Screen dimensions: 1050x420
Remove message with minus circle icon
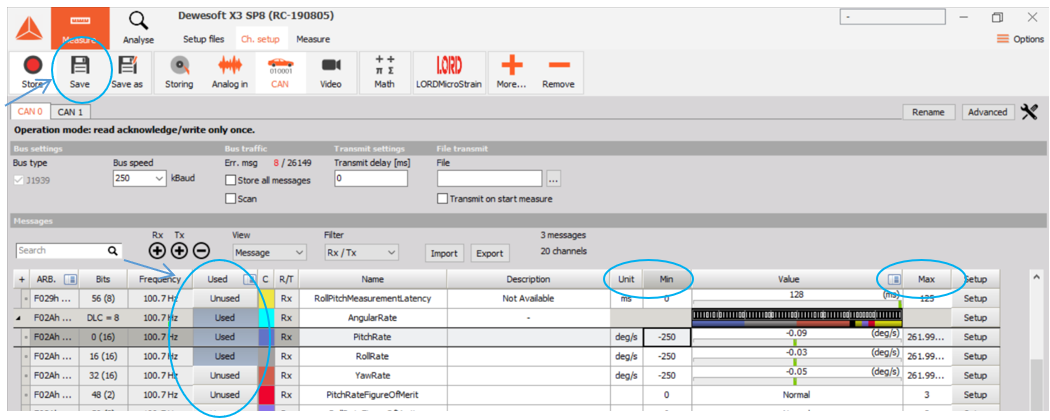click(x=201, y=251)
